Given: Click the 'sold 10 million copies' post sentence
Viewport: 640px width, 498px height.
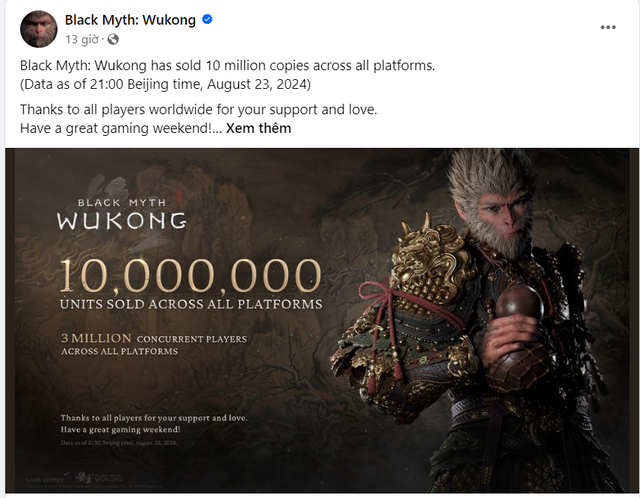Looking at the screenshot, I should (x=227, y=65).
